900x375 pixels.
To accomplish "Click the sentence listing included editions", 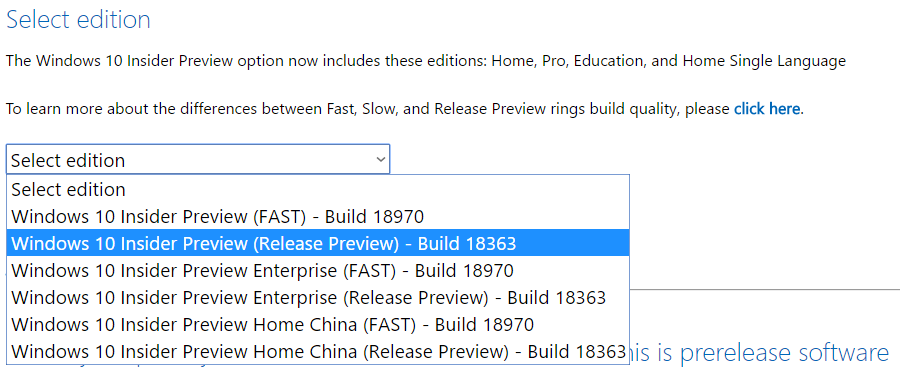I will coord(426,61).
